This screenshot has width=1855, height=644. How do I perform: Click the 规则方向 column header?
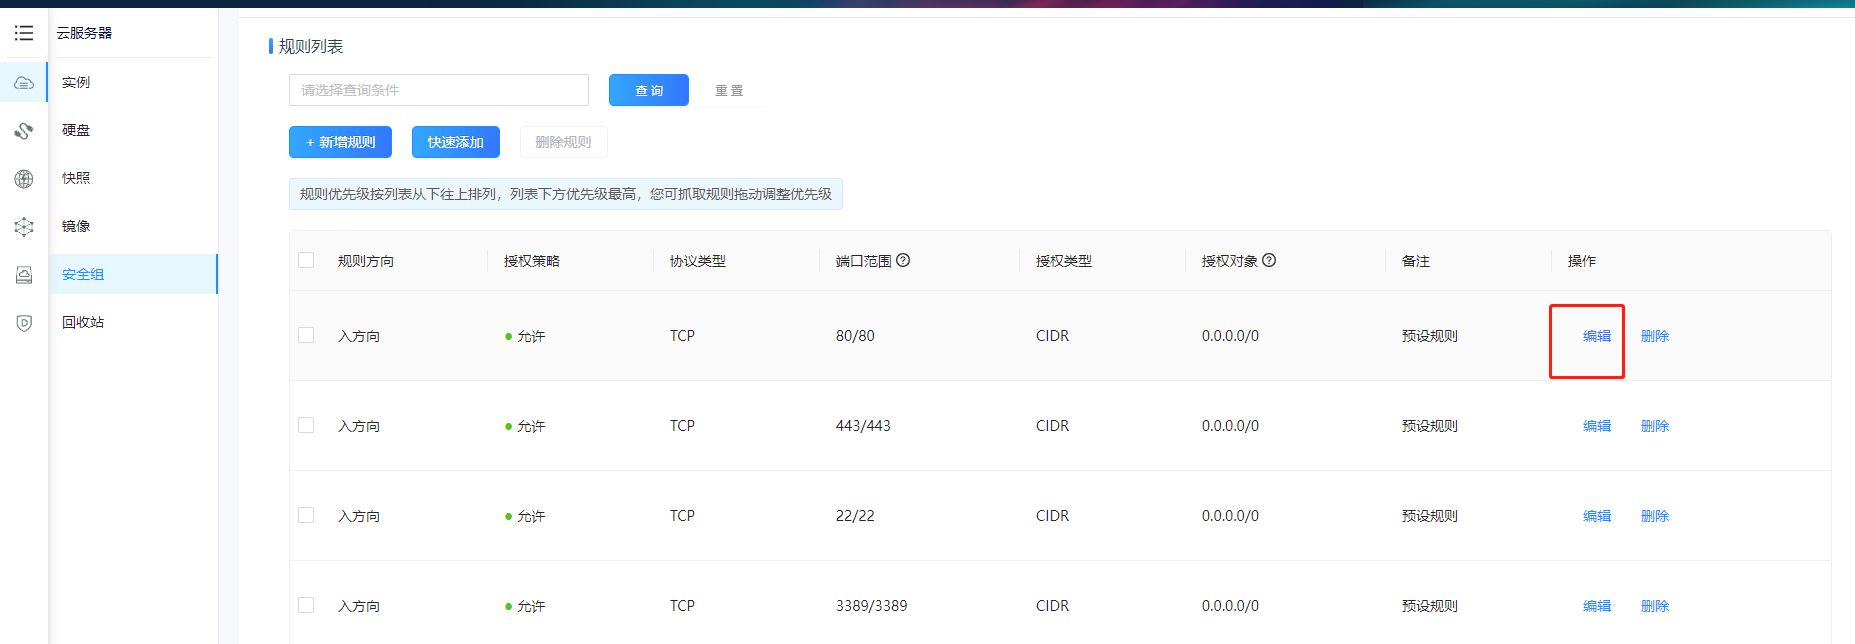(366, 261)
